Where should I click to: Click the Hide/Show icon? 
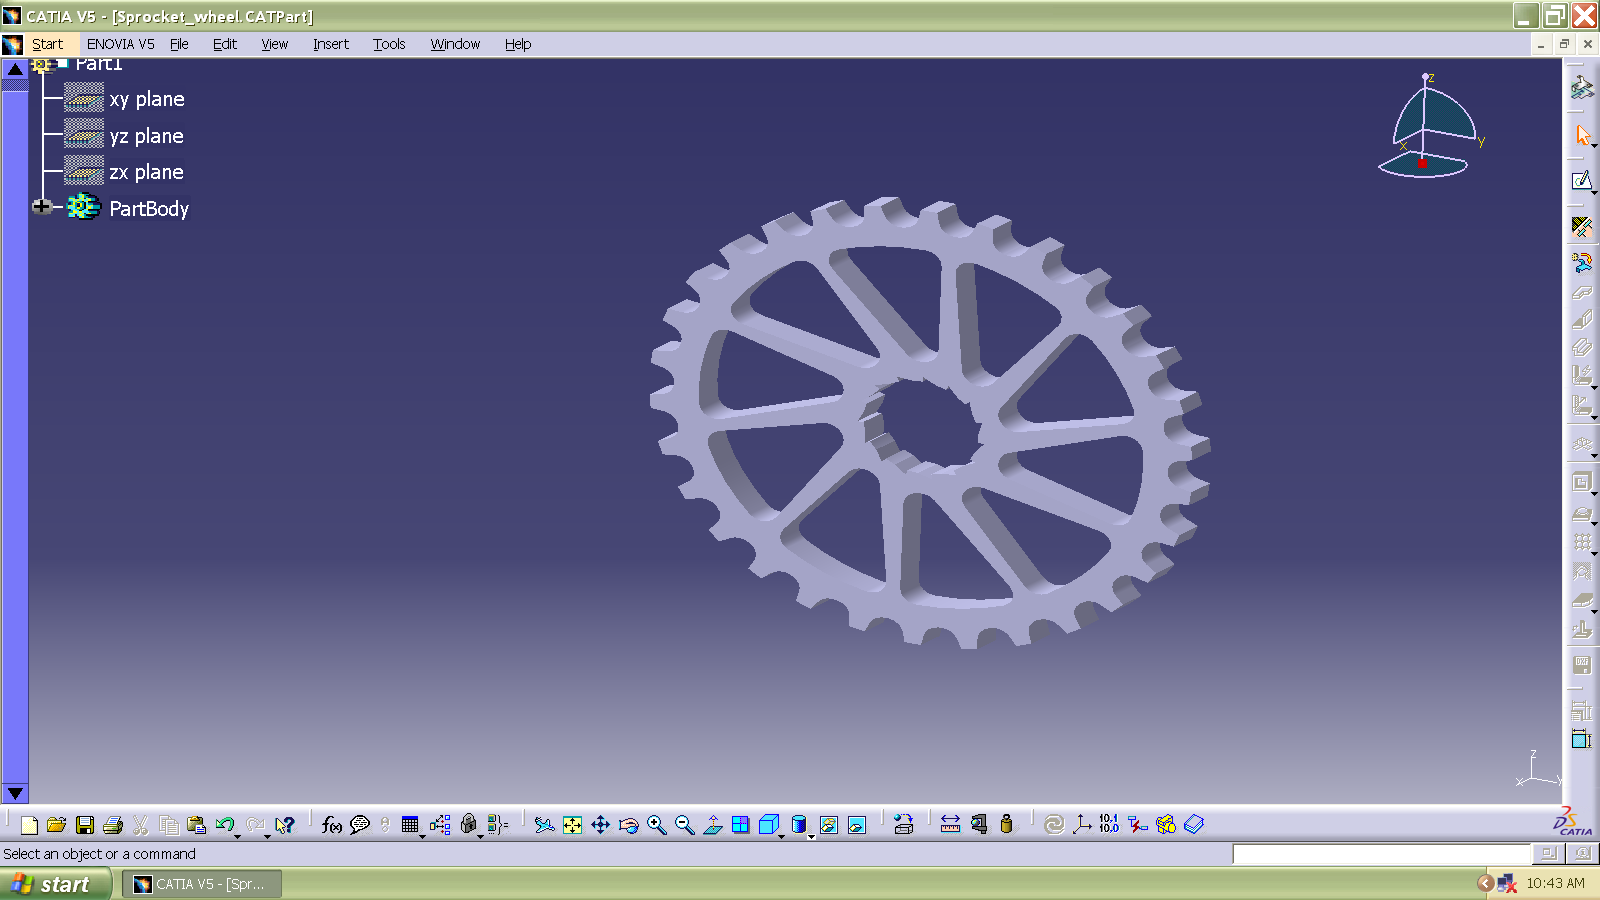829,825
